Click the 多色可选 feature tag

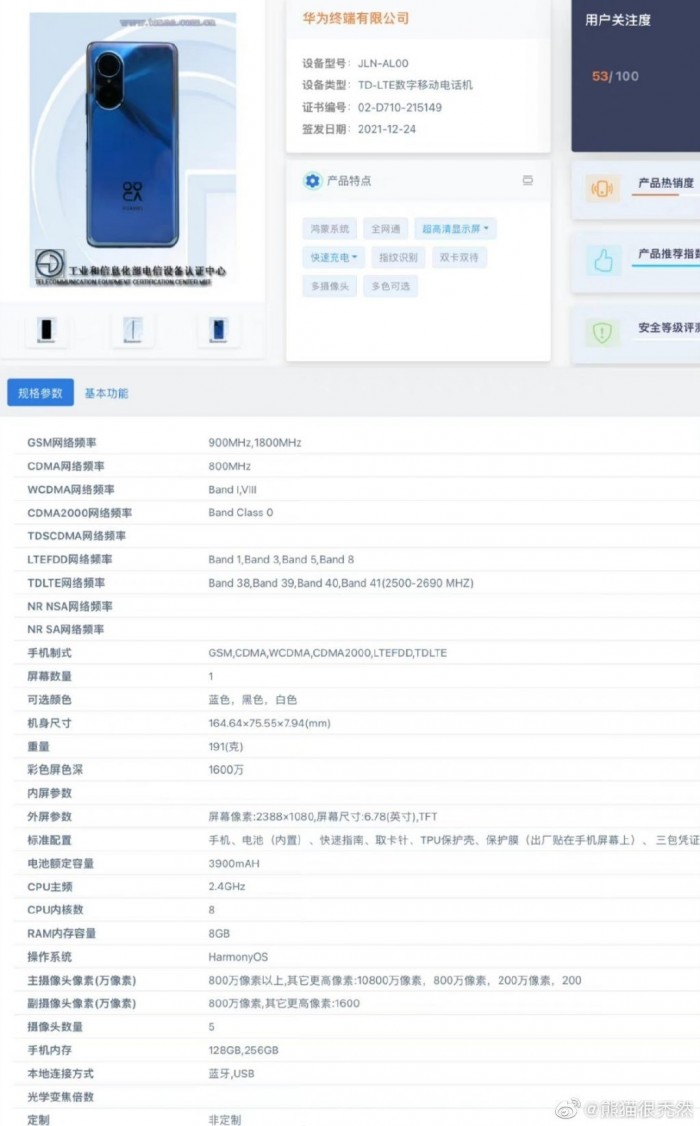(x=391, y=286)
